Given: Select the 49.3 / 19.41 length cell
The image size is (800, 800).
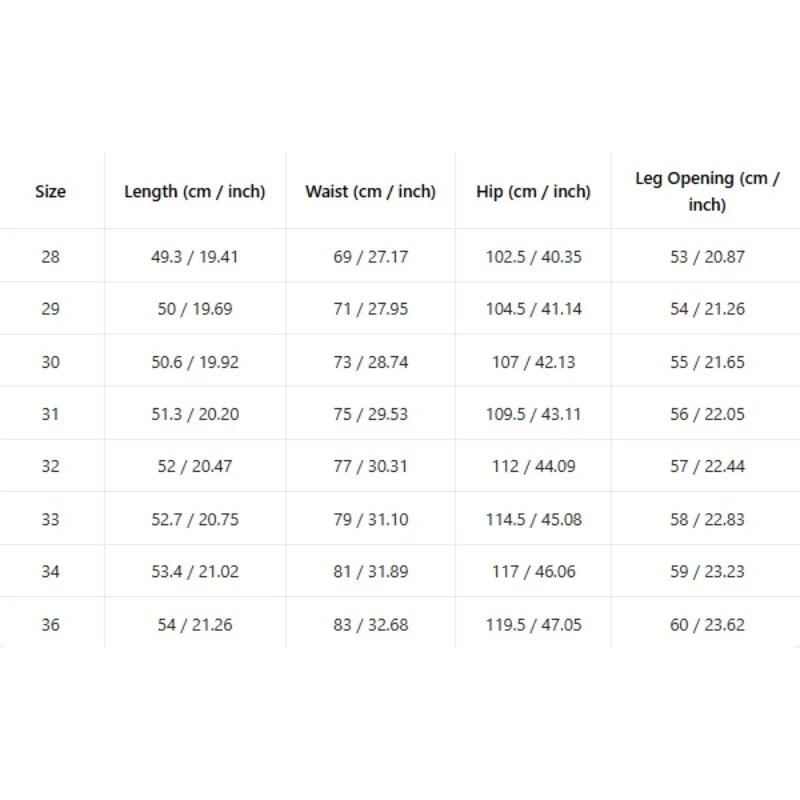Looking at the screenshot, I should (x=195, y=257).
